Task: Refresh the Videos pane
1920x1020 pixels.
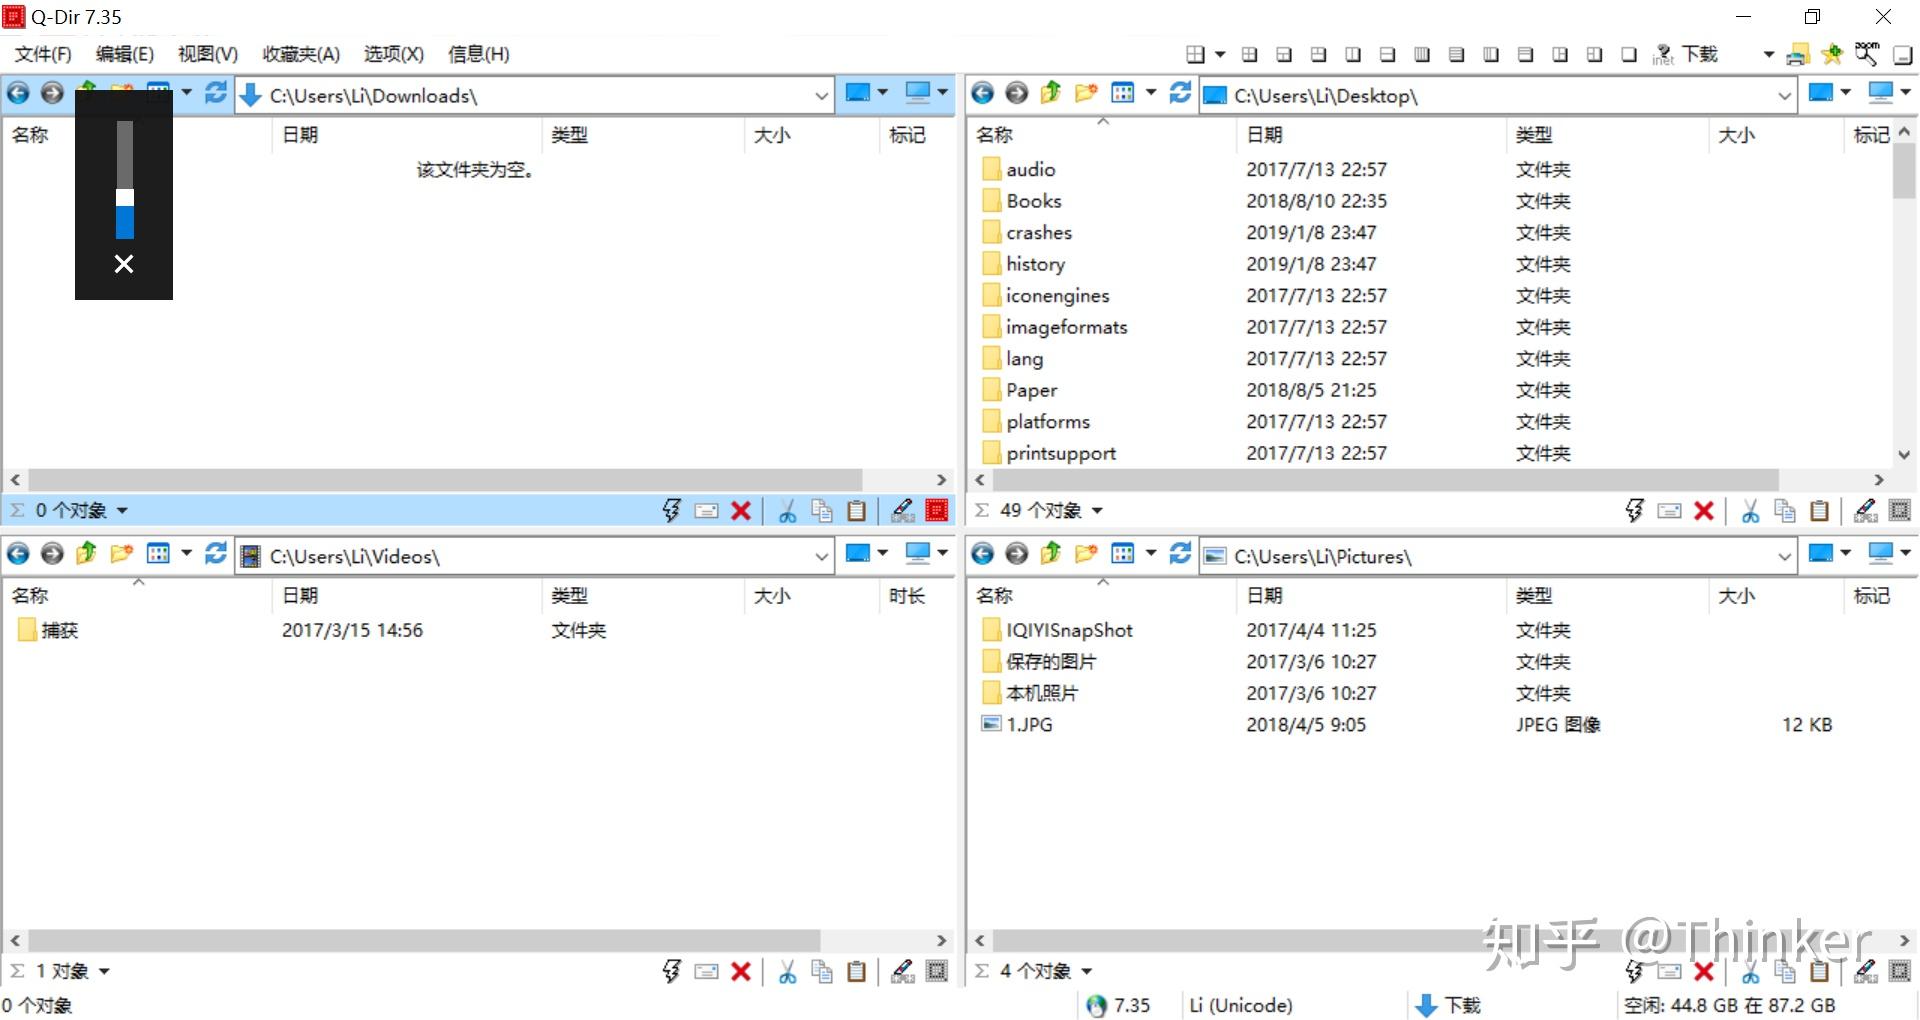Action: click(x=215, y=554)
